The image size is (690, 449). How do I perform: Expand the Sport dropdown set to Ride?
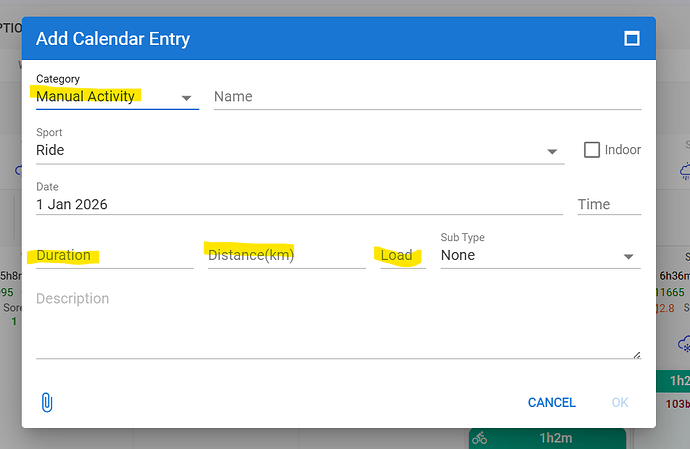pos(300,151)
